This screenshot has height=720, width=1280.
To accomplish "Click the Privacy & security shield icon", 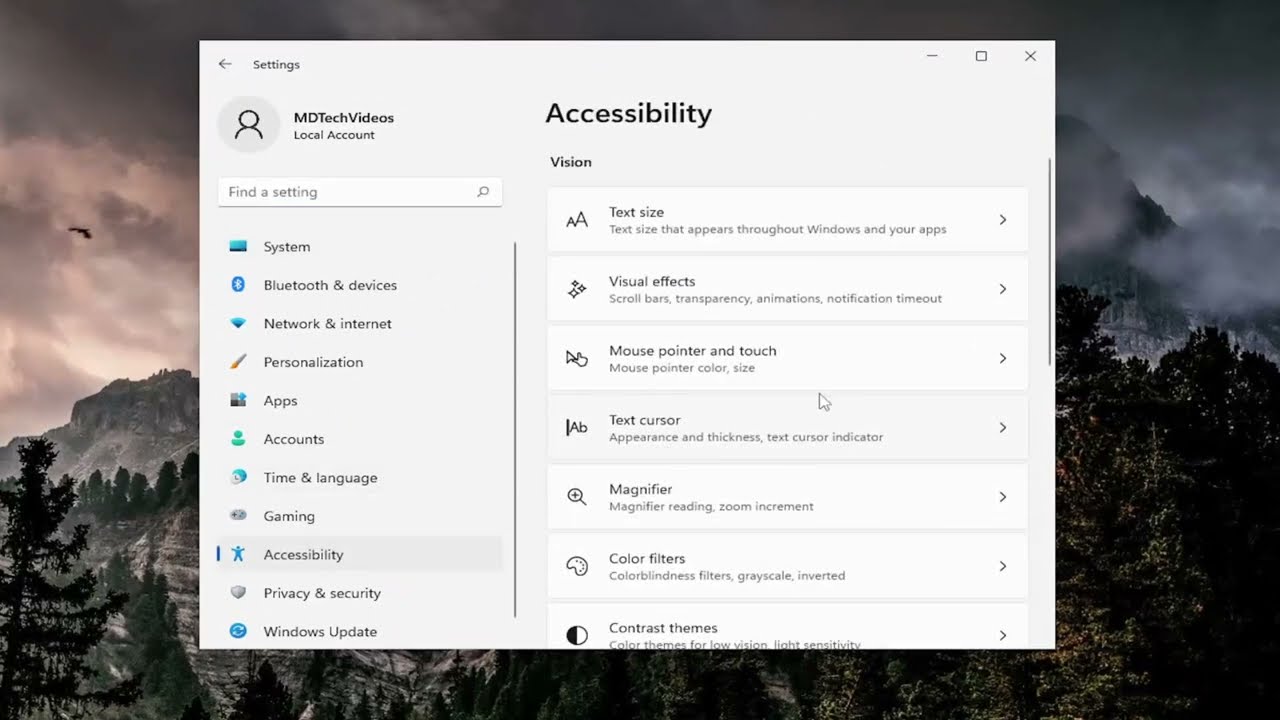I will pyautogui.click(x=238, y=593).
